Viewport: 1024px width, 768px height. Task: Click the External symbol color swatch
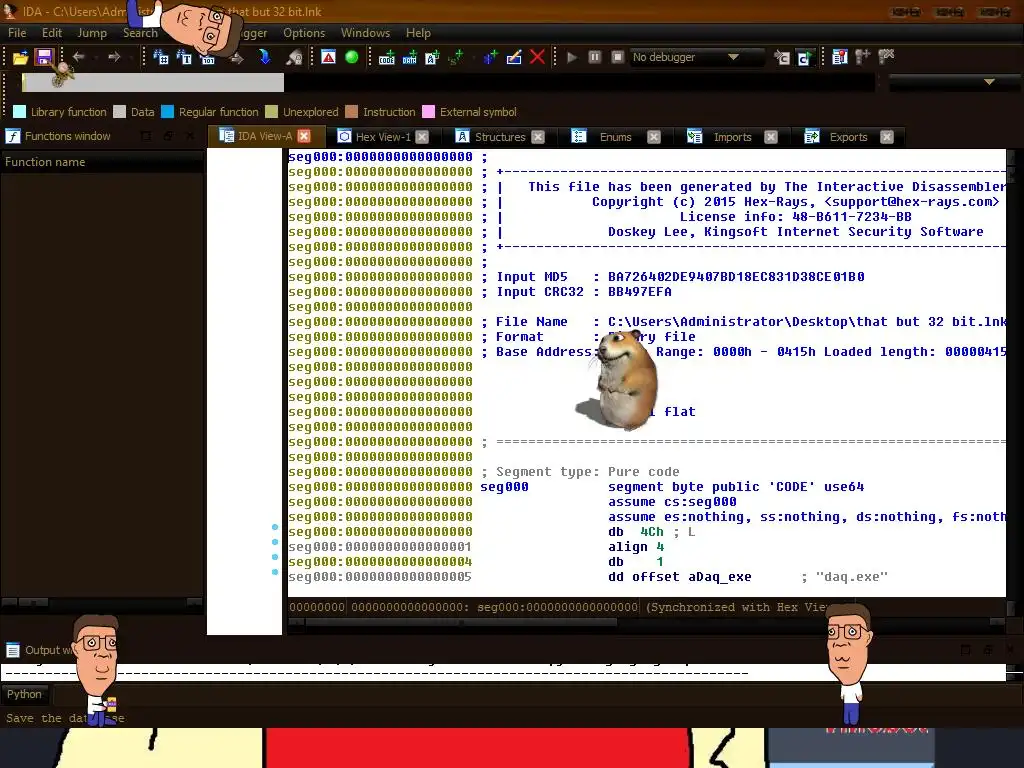pos(428,112)
